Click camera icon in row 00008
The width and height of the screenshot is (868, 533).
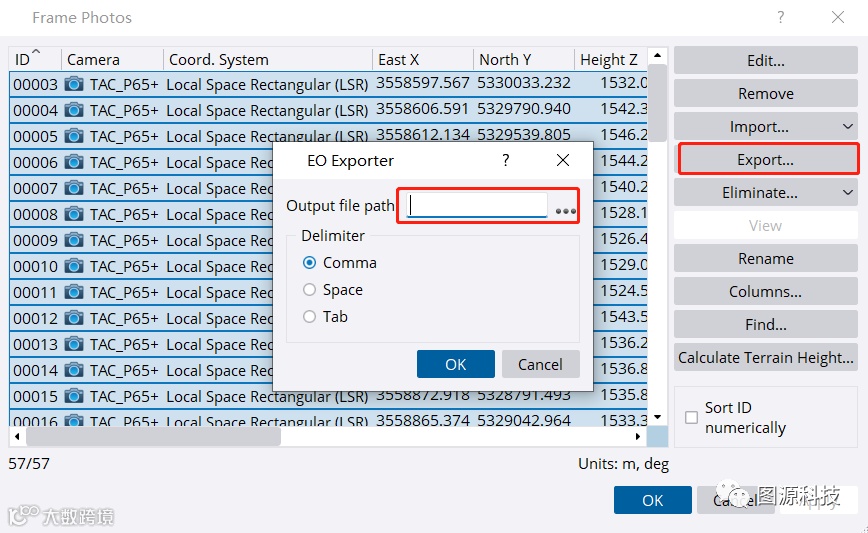pyautogui.click(x=74, y=214)
